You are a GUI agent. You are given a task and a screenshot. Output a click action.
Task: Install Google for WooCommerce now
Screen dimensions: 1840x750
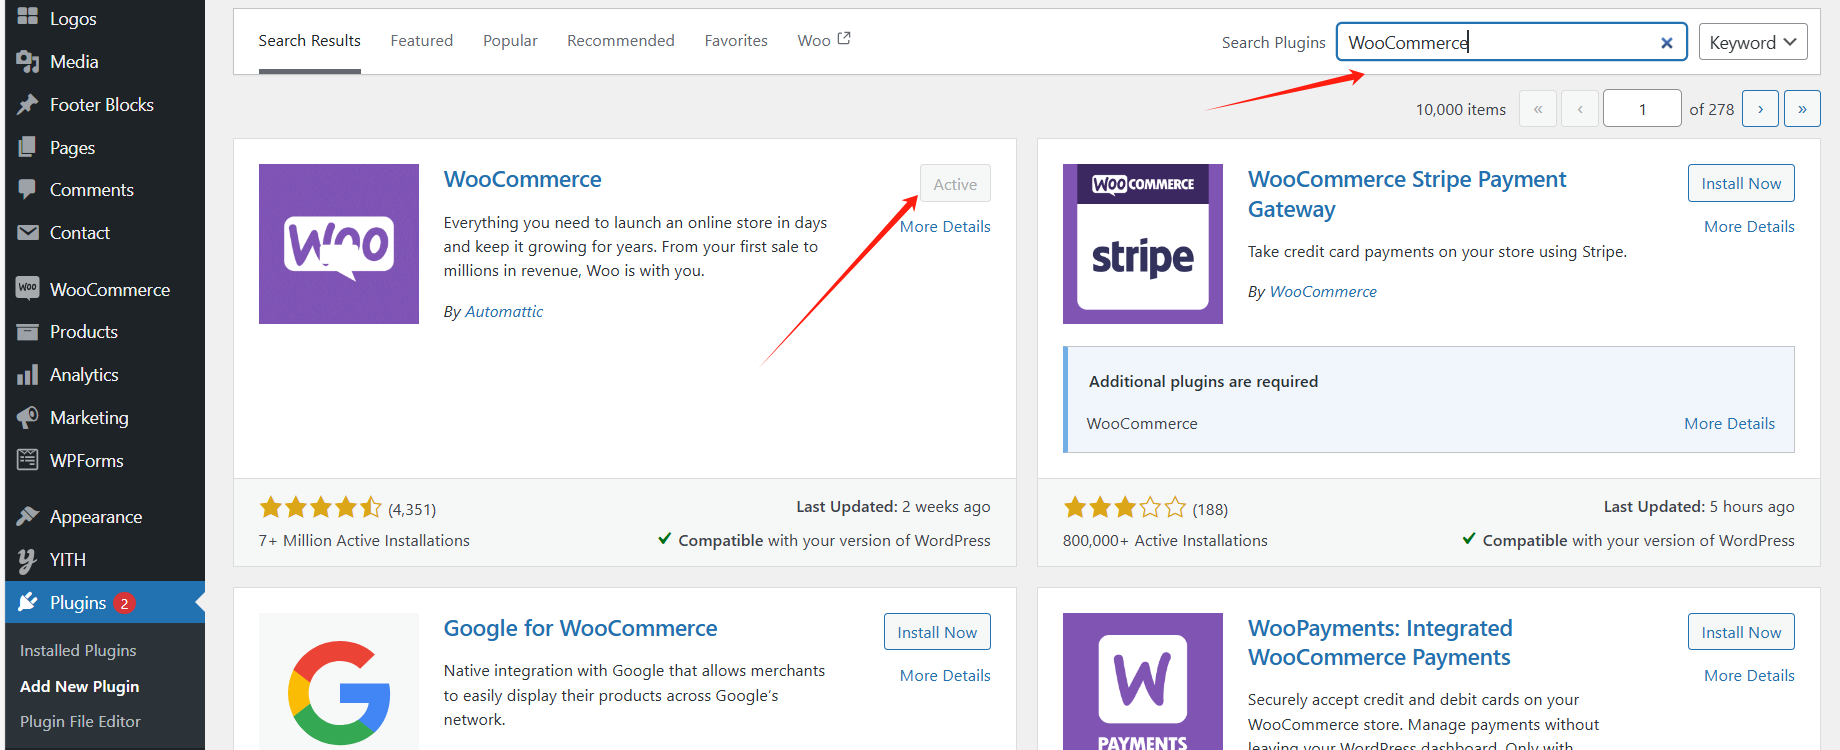[x=937, y=632]
